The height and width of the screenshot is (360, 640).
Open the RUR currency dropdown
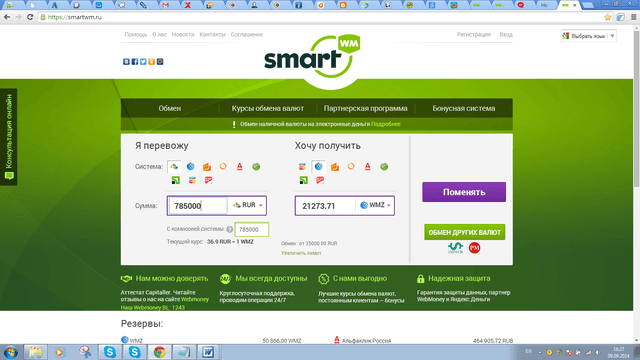click(247, 205)
